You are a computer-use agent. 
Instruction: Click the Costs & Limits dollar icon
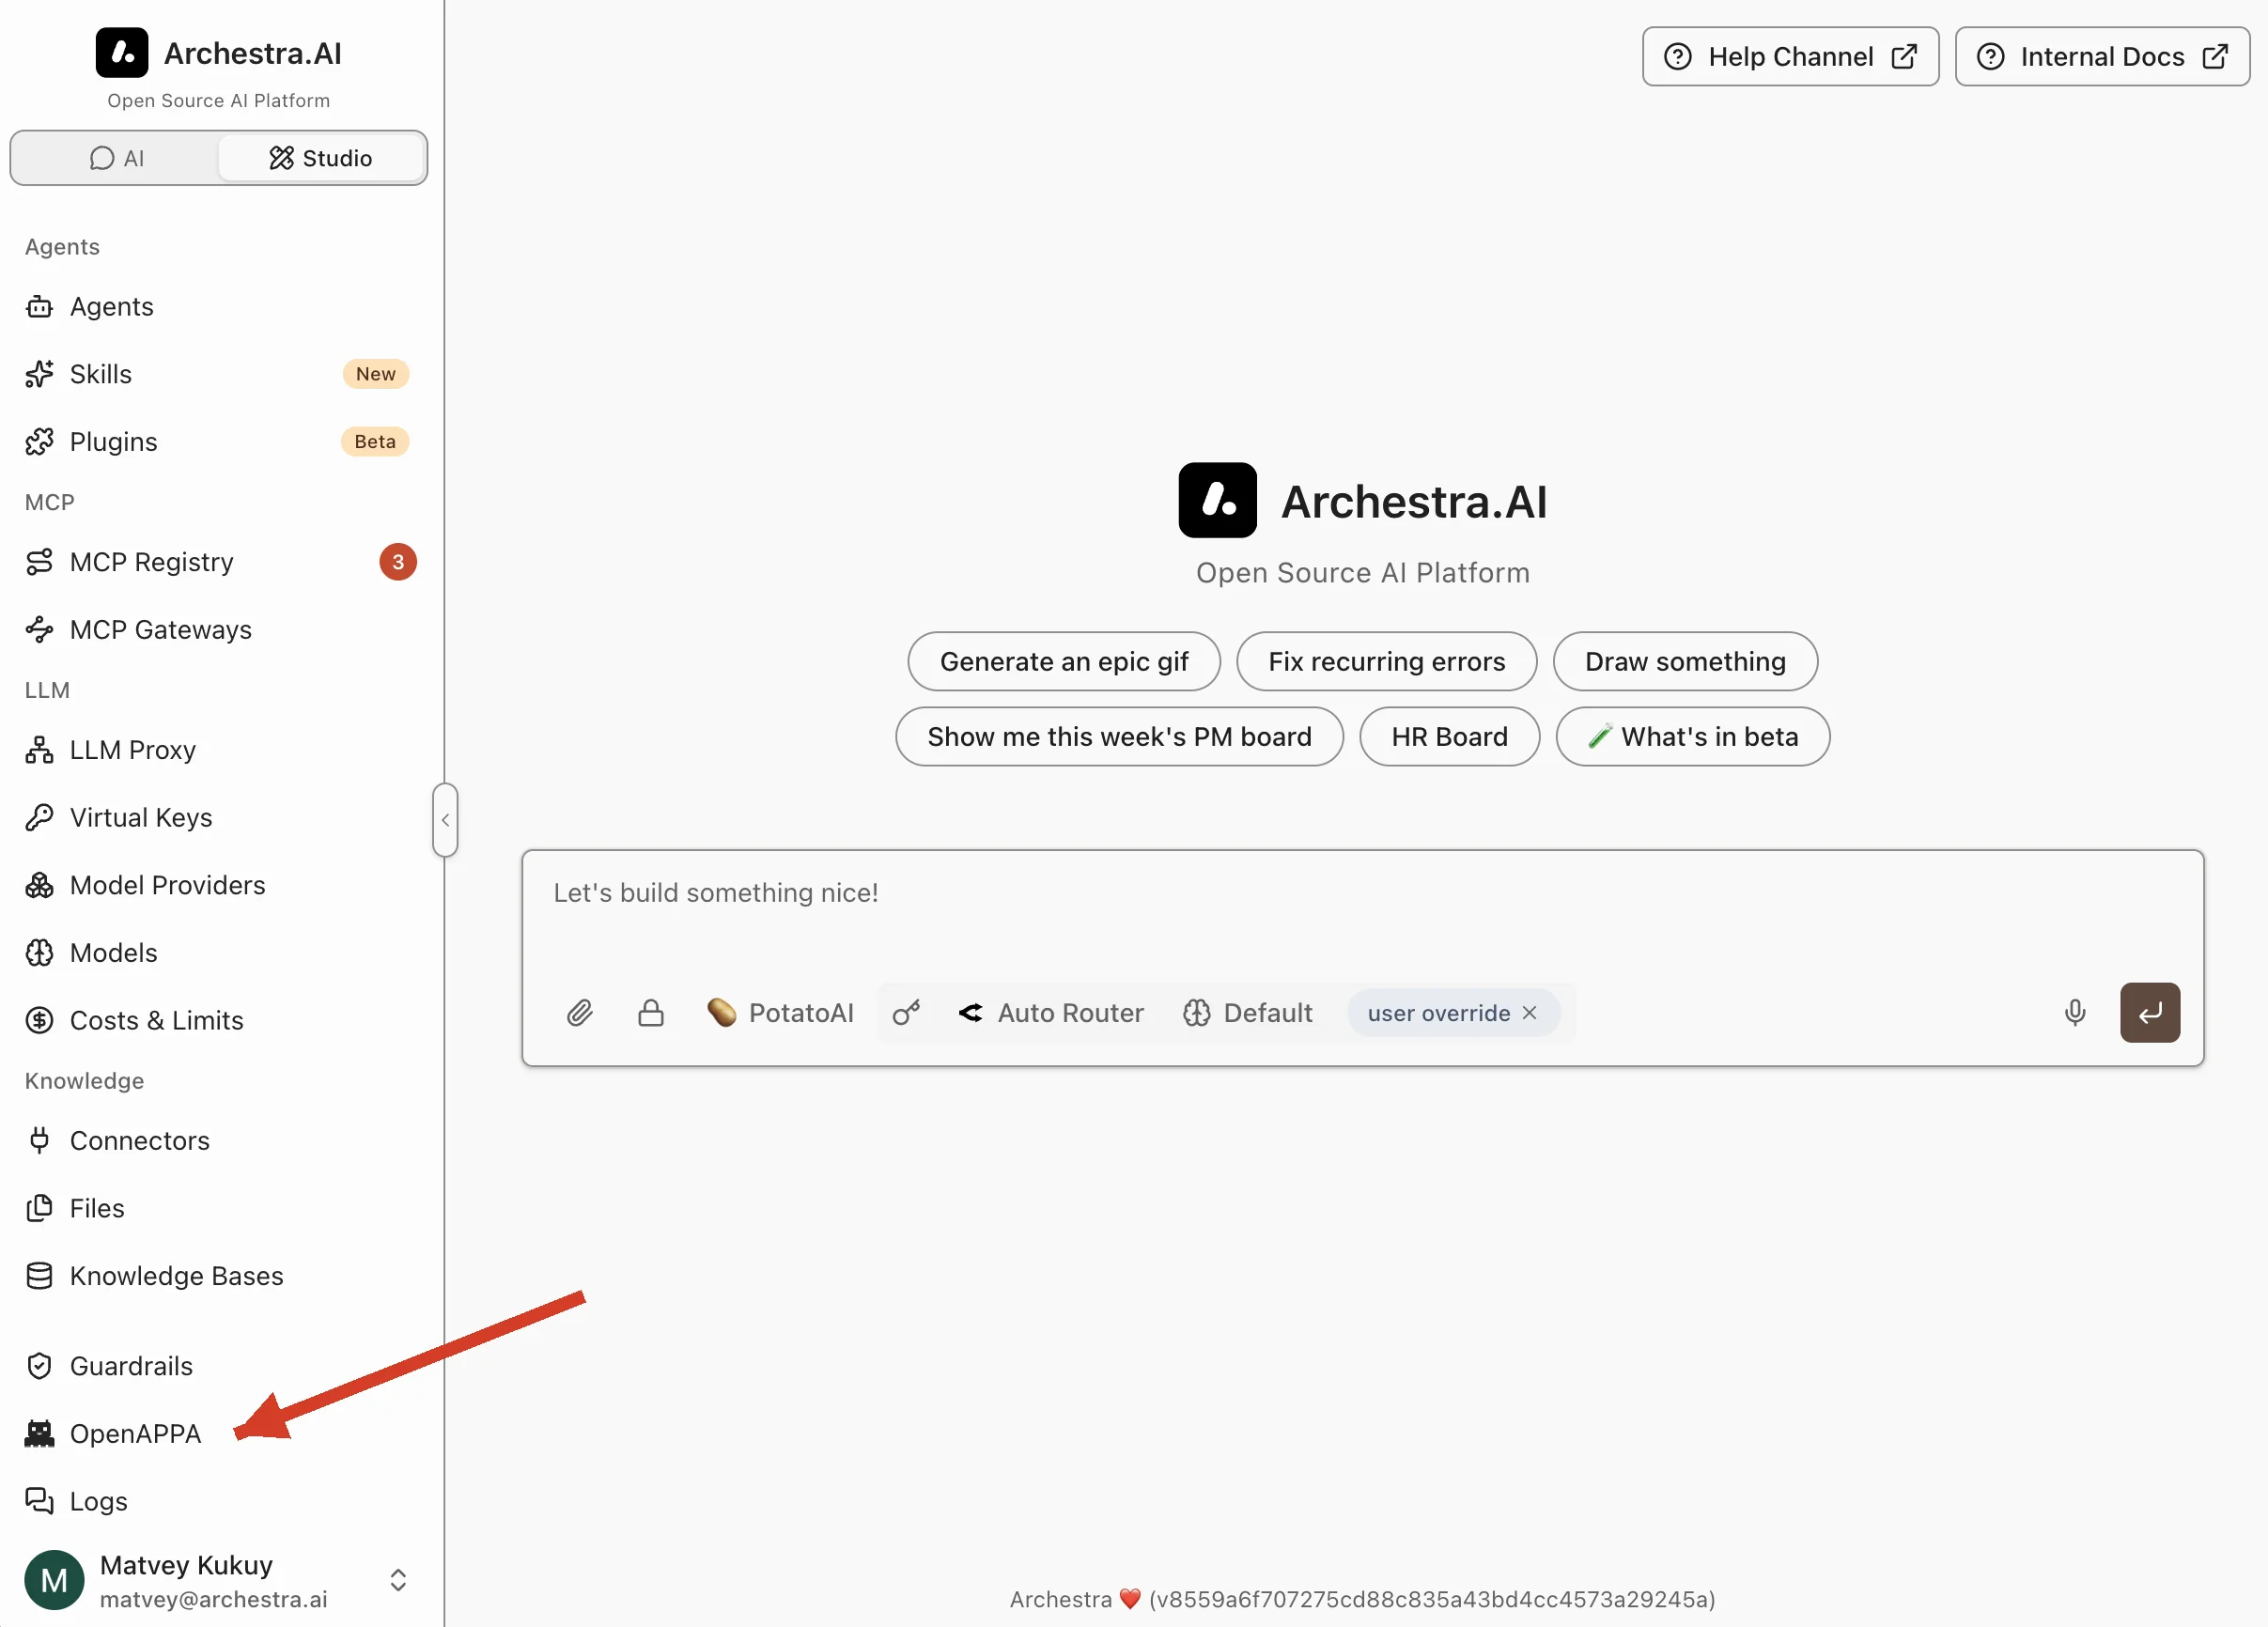click(39, 1020)
